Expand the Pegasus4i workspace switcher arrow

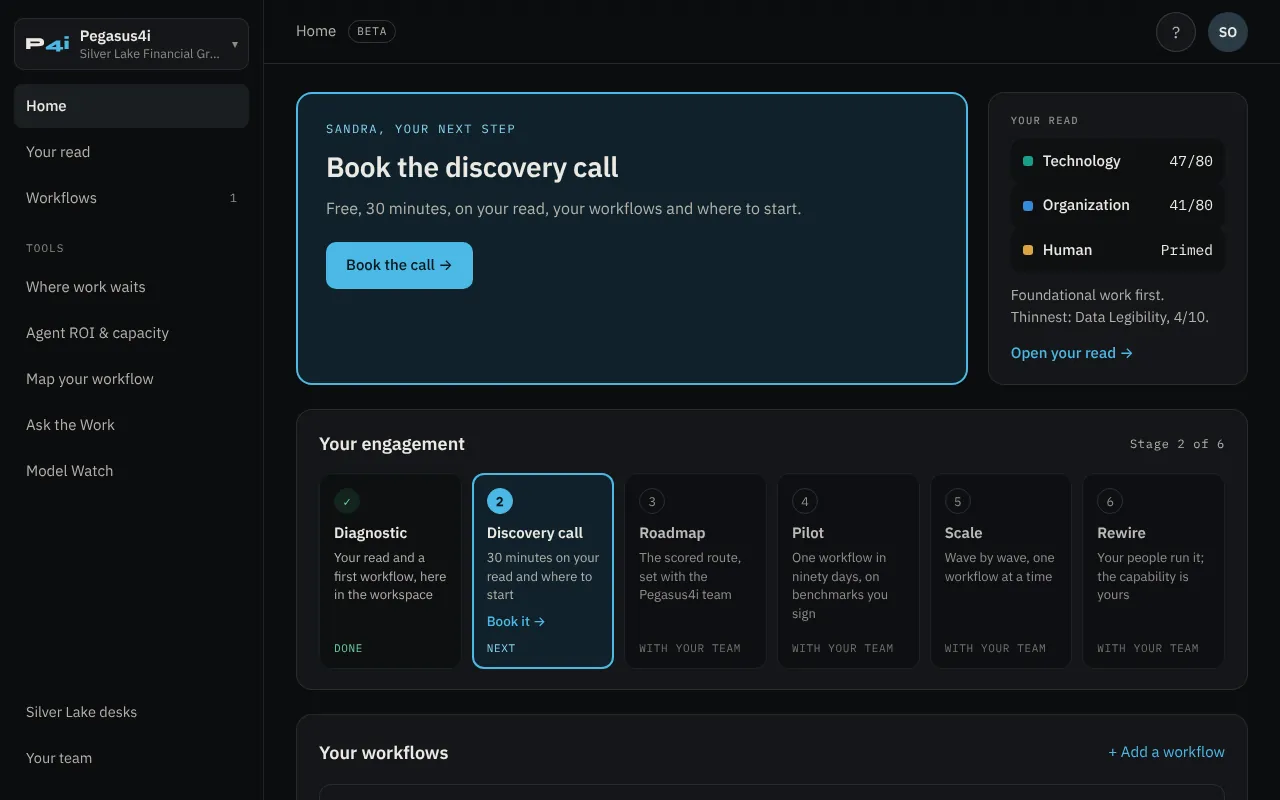(234, 44)
